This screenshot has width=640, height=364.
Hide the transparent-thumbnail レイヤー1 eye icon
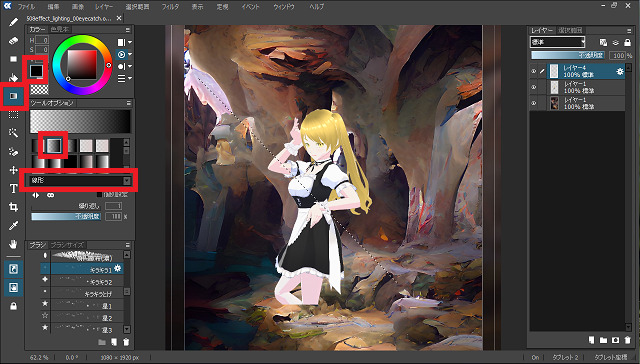(533, 87)
